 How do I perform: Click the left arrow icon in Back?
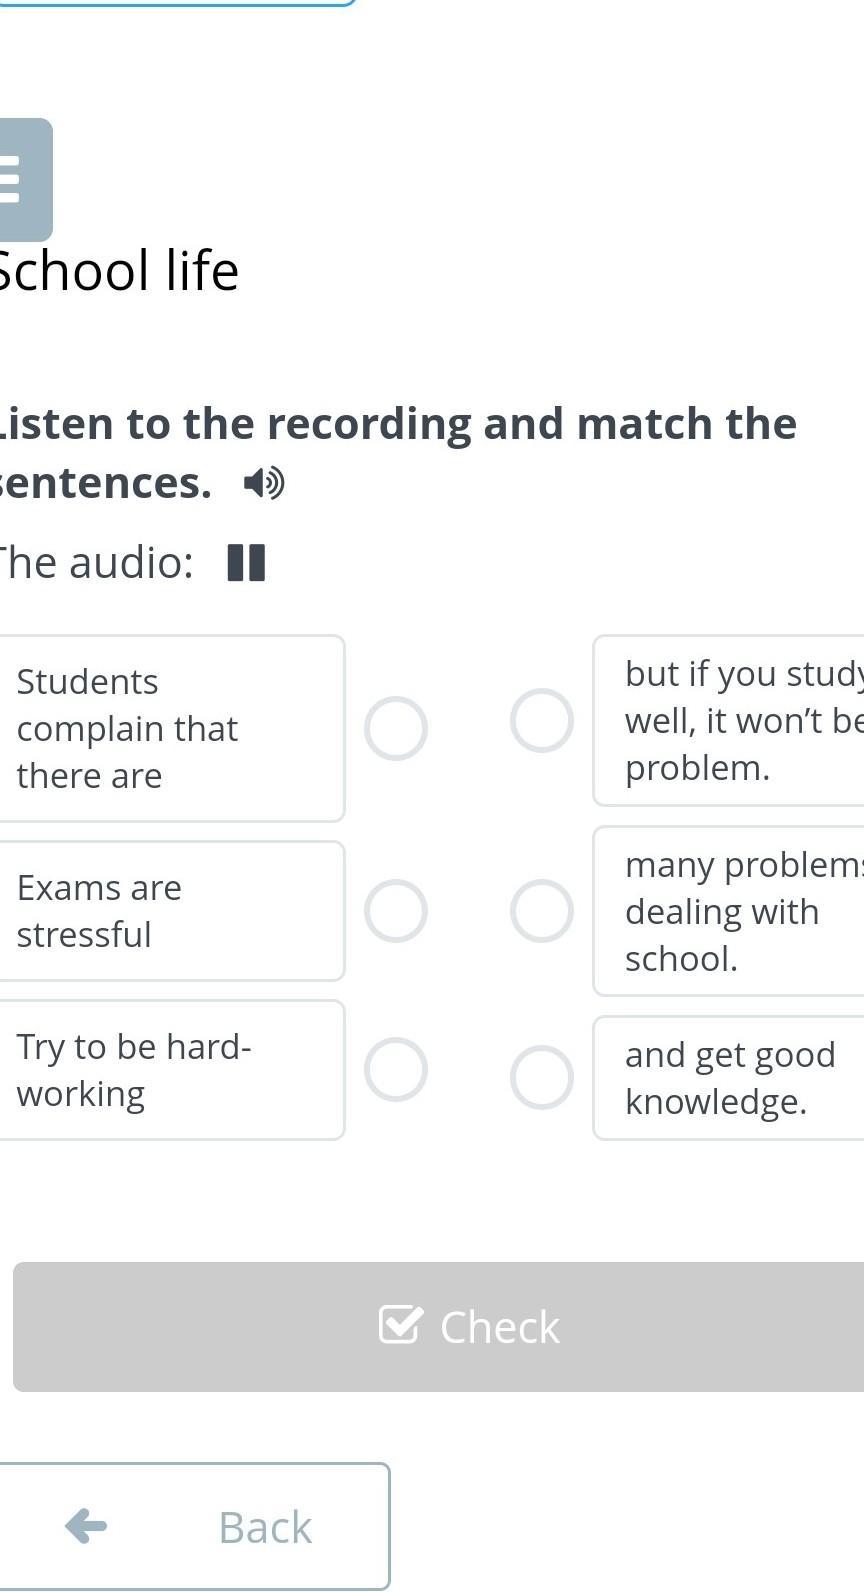click(86, 1526)
